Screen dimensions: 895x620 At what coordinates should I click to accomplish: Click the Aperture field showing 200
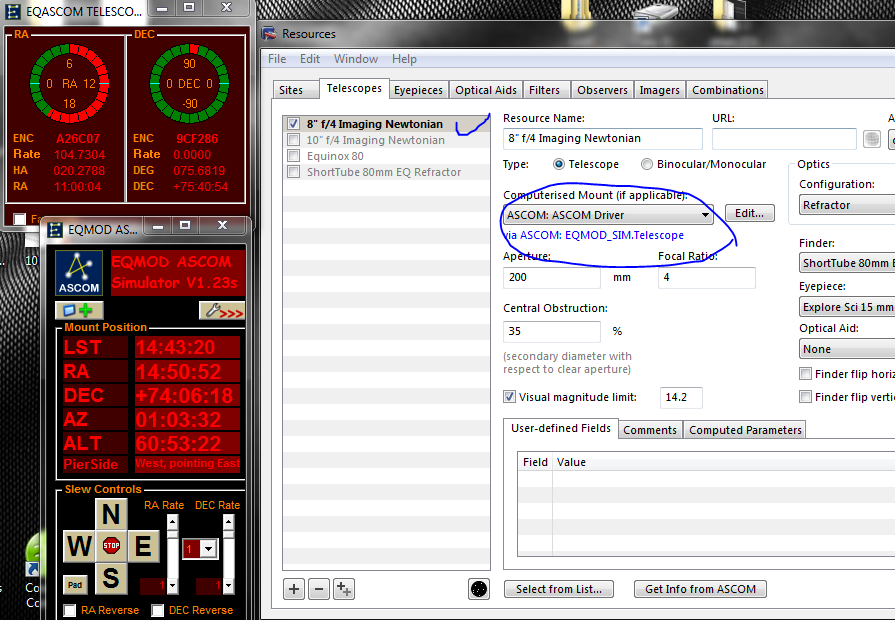pyautogui.click(x=551, y=277)
